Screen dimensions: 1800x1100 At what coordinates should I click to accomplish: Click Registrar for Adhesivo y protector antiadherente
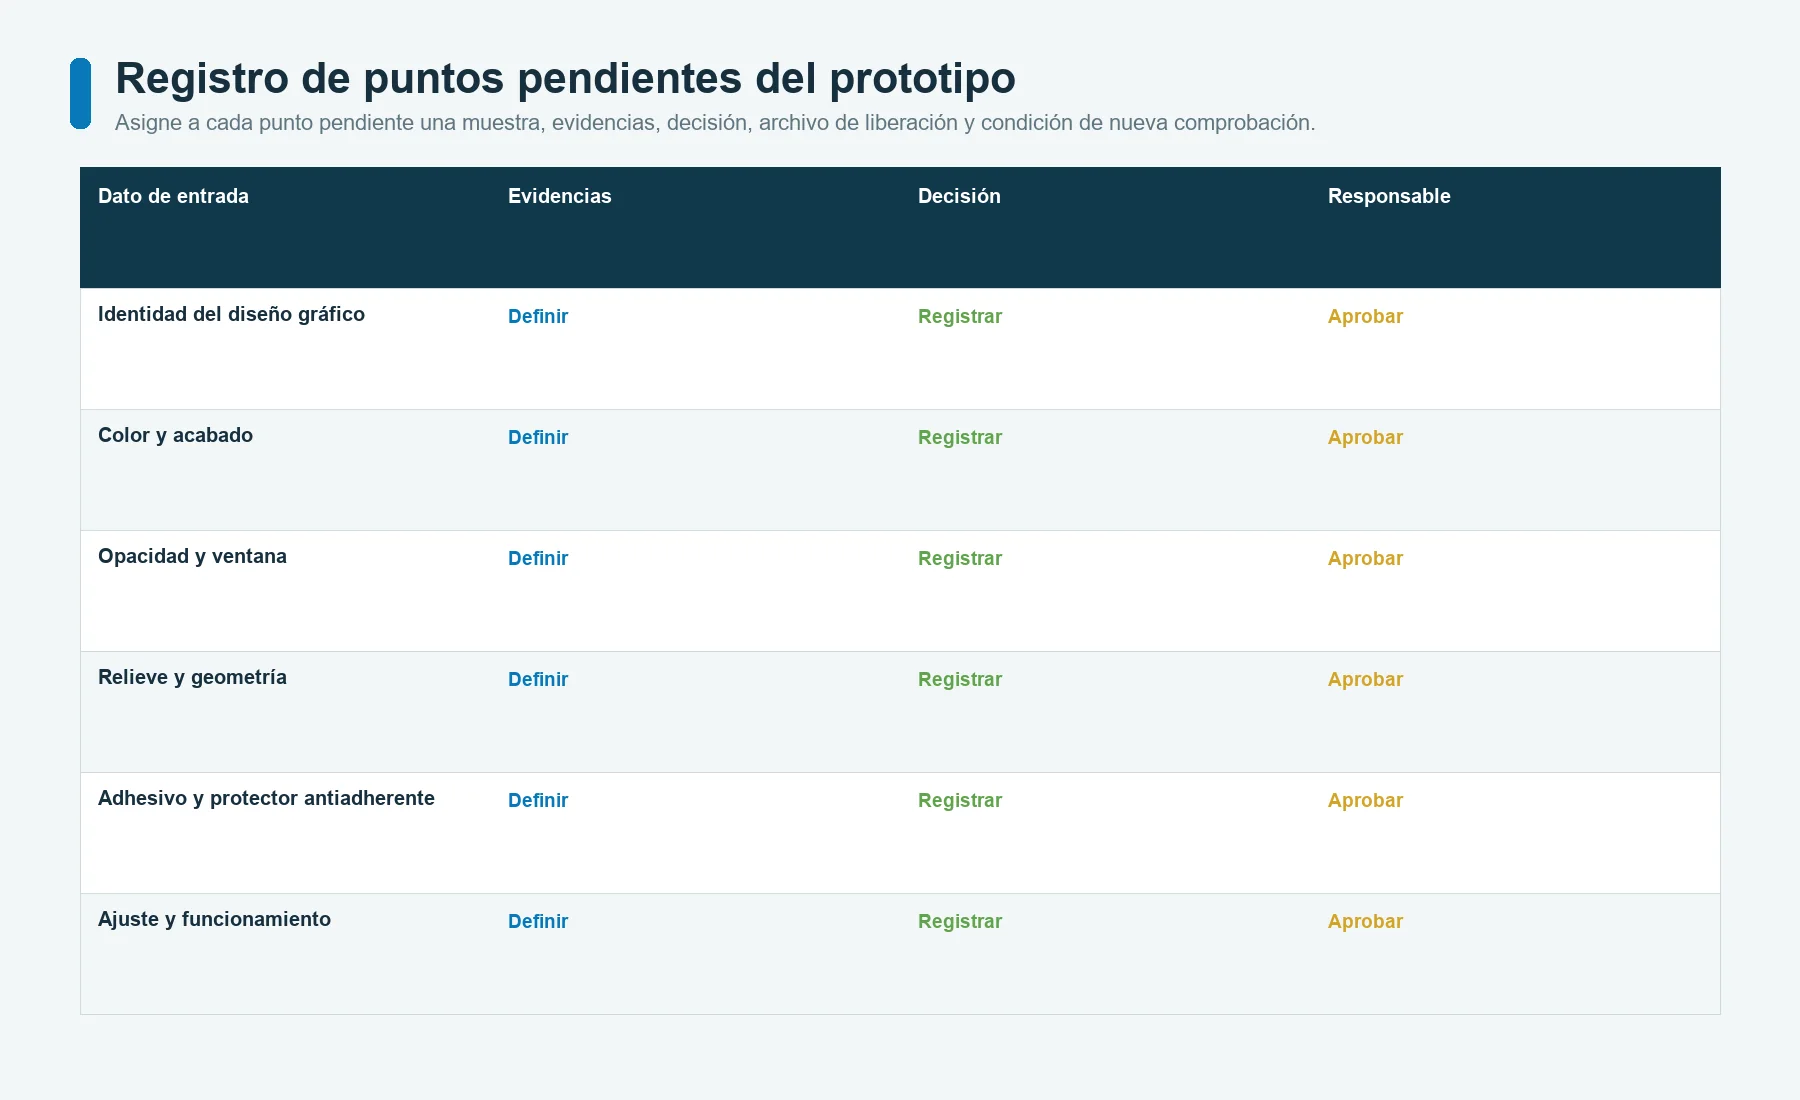click(960, 800)
